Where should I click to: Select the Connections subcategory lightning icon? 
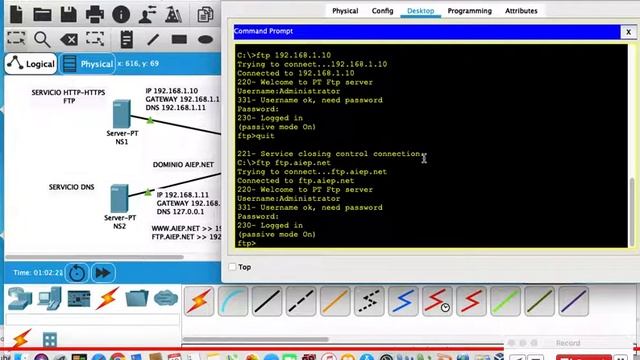pyautogui.click(x=21, y=338)
